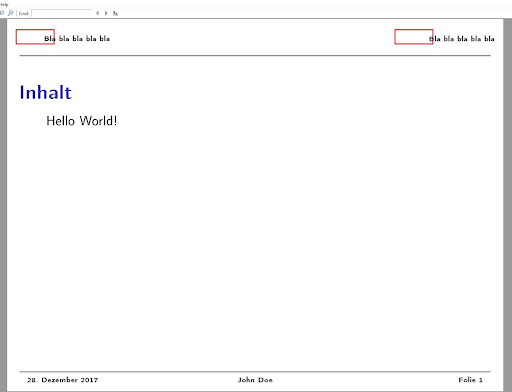This screenshot has height=392, width=512.
Task: Click the horizontal rule below the header
Action: pos(255,56)
